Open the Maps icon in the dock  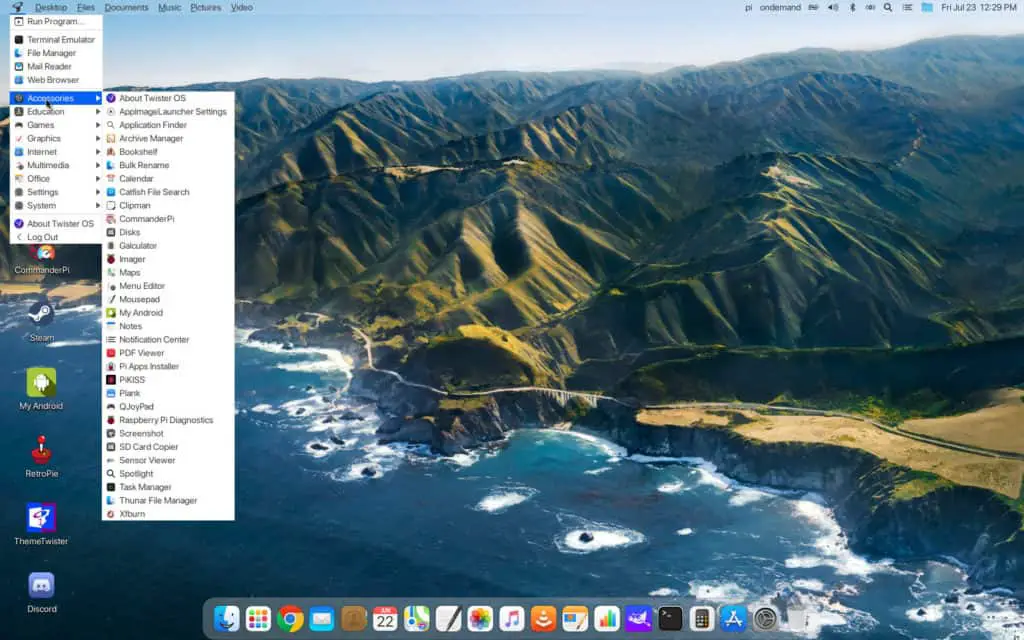417,618
